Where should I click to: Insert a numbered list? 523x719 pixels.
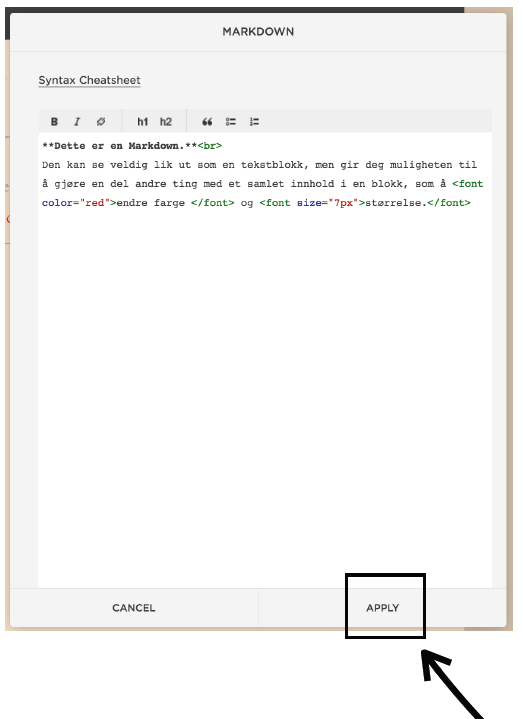coord(254,122)
